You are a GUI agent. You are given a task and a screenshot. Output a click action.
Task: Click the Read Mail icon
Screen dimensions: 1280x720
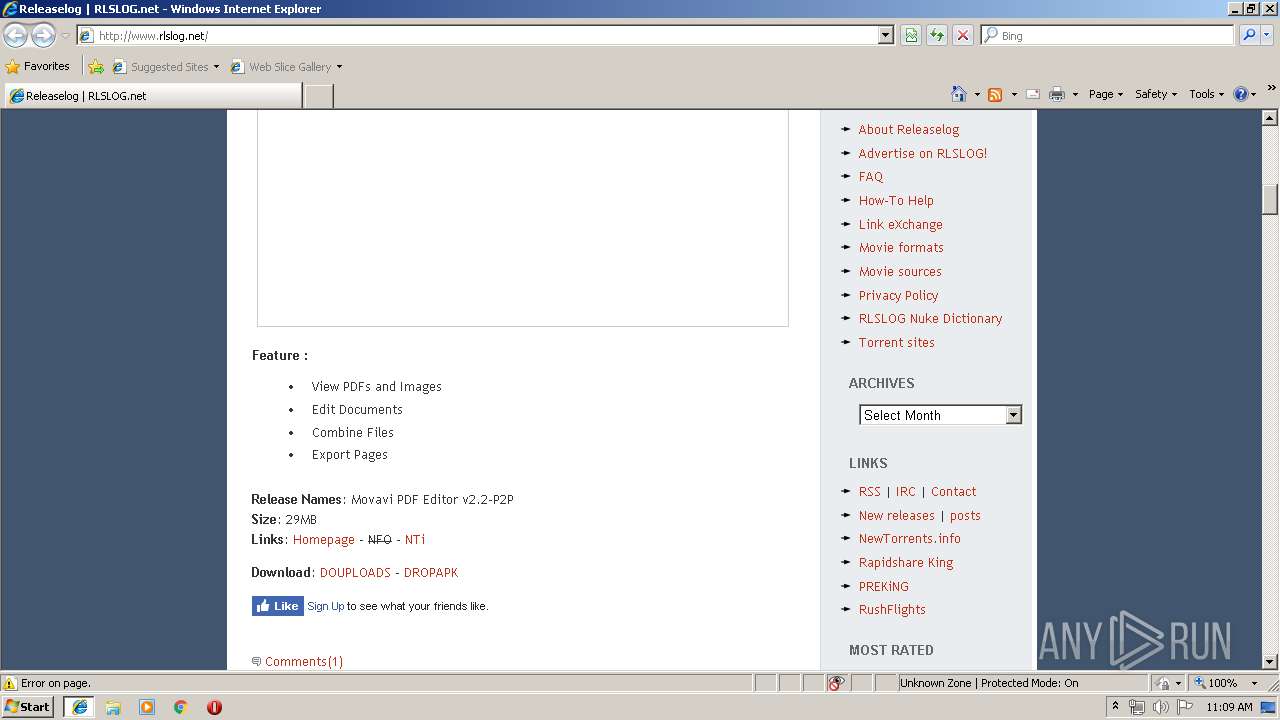1033,94
